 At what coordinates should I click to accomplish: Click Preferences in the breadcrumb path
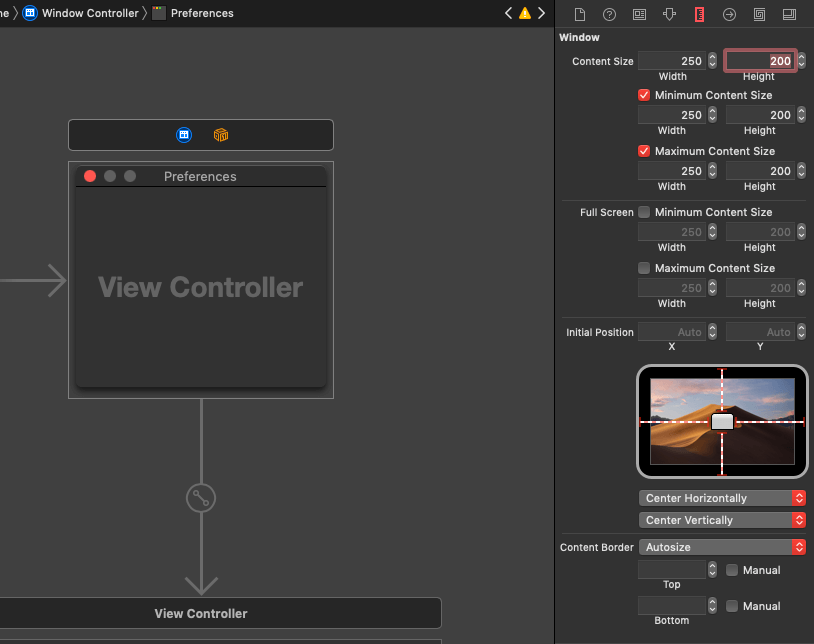point(201,13)
